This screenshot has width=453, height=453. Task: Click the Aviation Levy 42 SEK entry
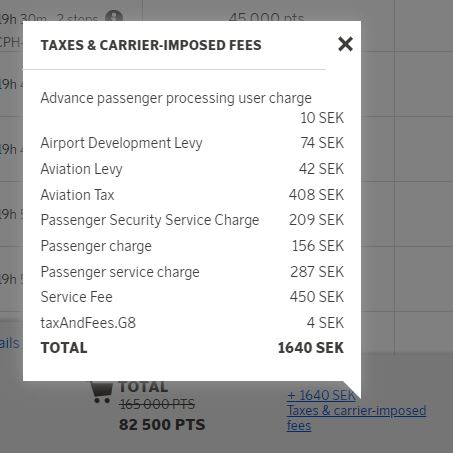point(192,169)
